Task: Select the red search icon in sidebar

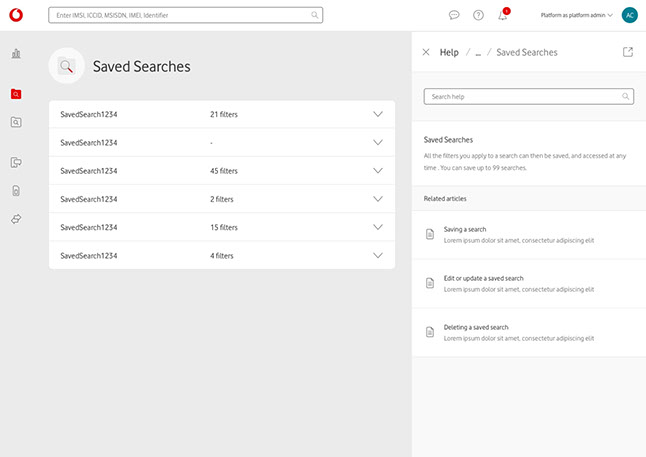Action: [16, 94]
